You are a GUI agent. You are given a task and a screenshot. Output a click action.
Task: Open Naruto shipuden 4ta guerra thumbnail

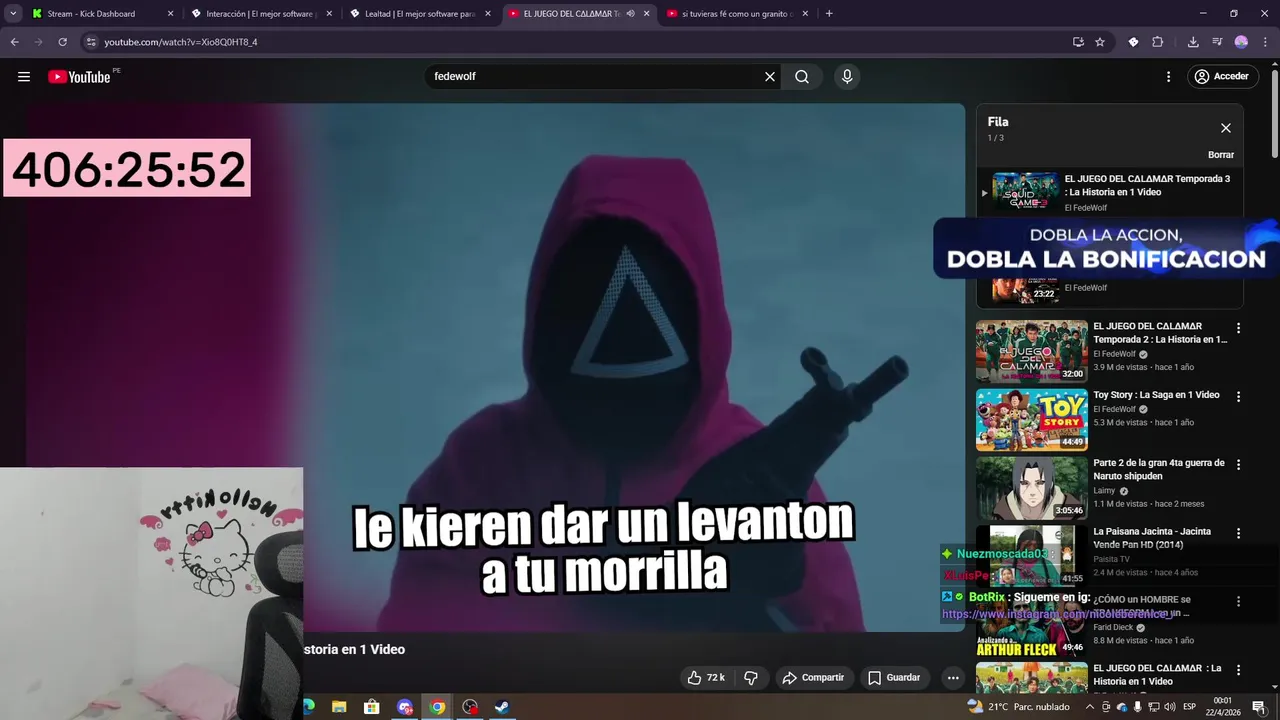1031,488
